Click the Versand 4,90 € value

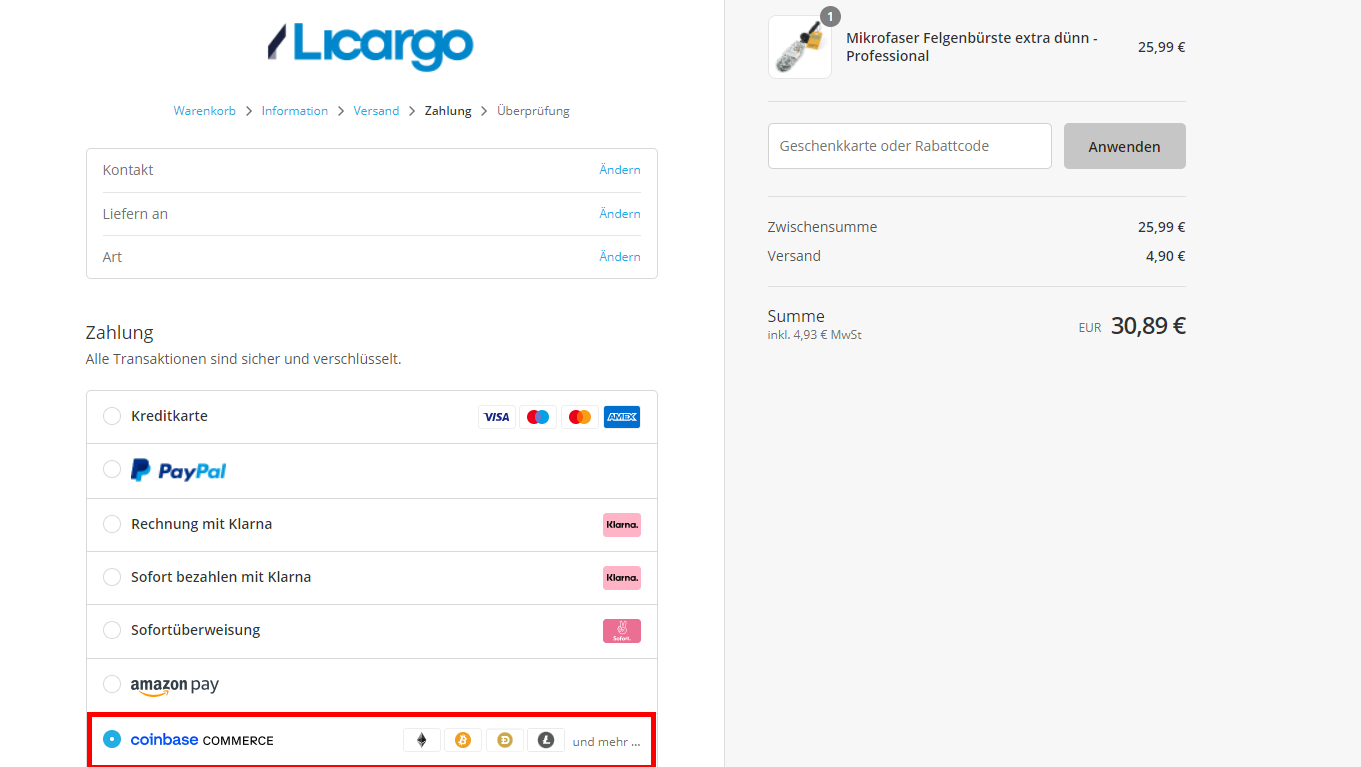tap(1165, 256)
